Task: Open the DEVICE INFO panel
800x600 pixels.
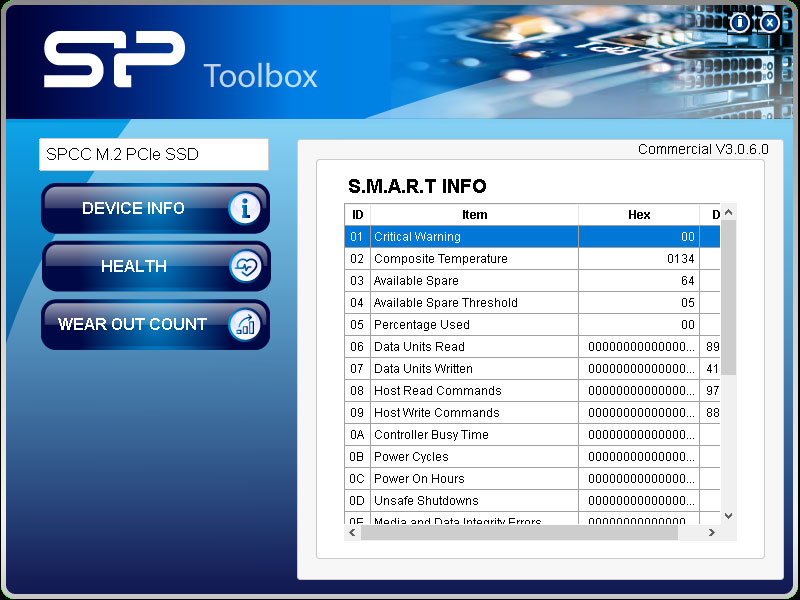Action: [x=155, y=208]
